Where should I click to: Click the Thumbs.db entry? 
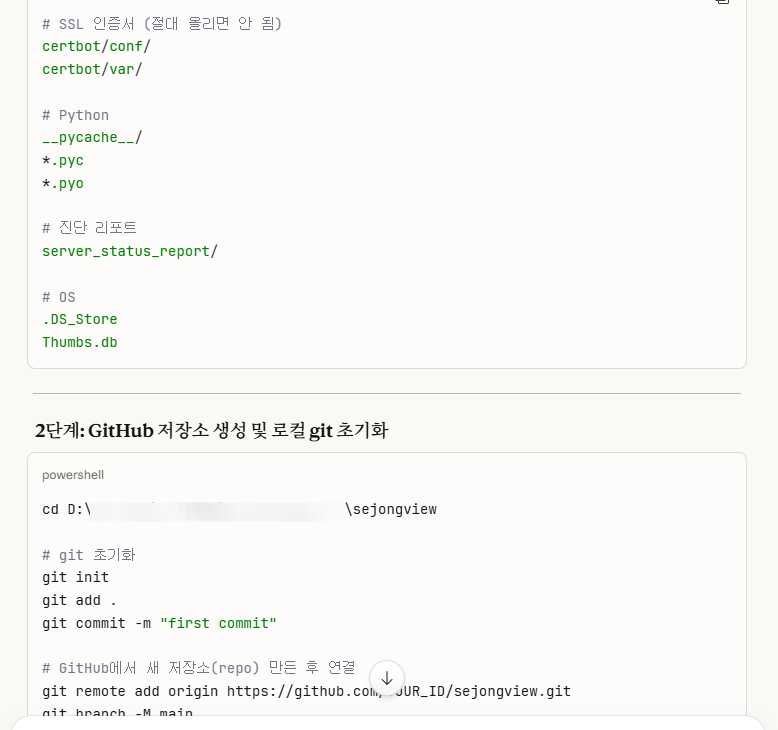80,342
